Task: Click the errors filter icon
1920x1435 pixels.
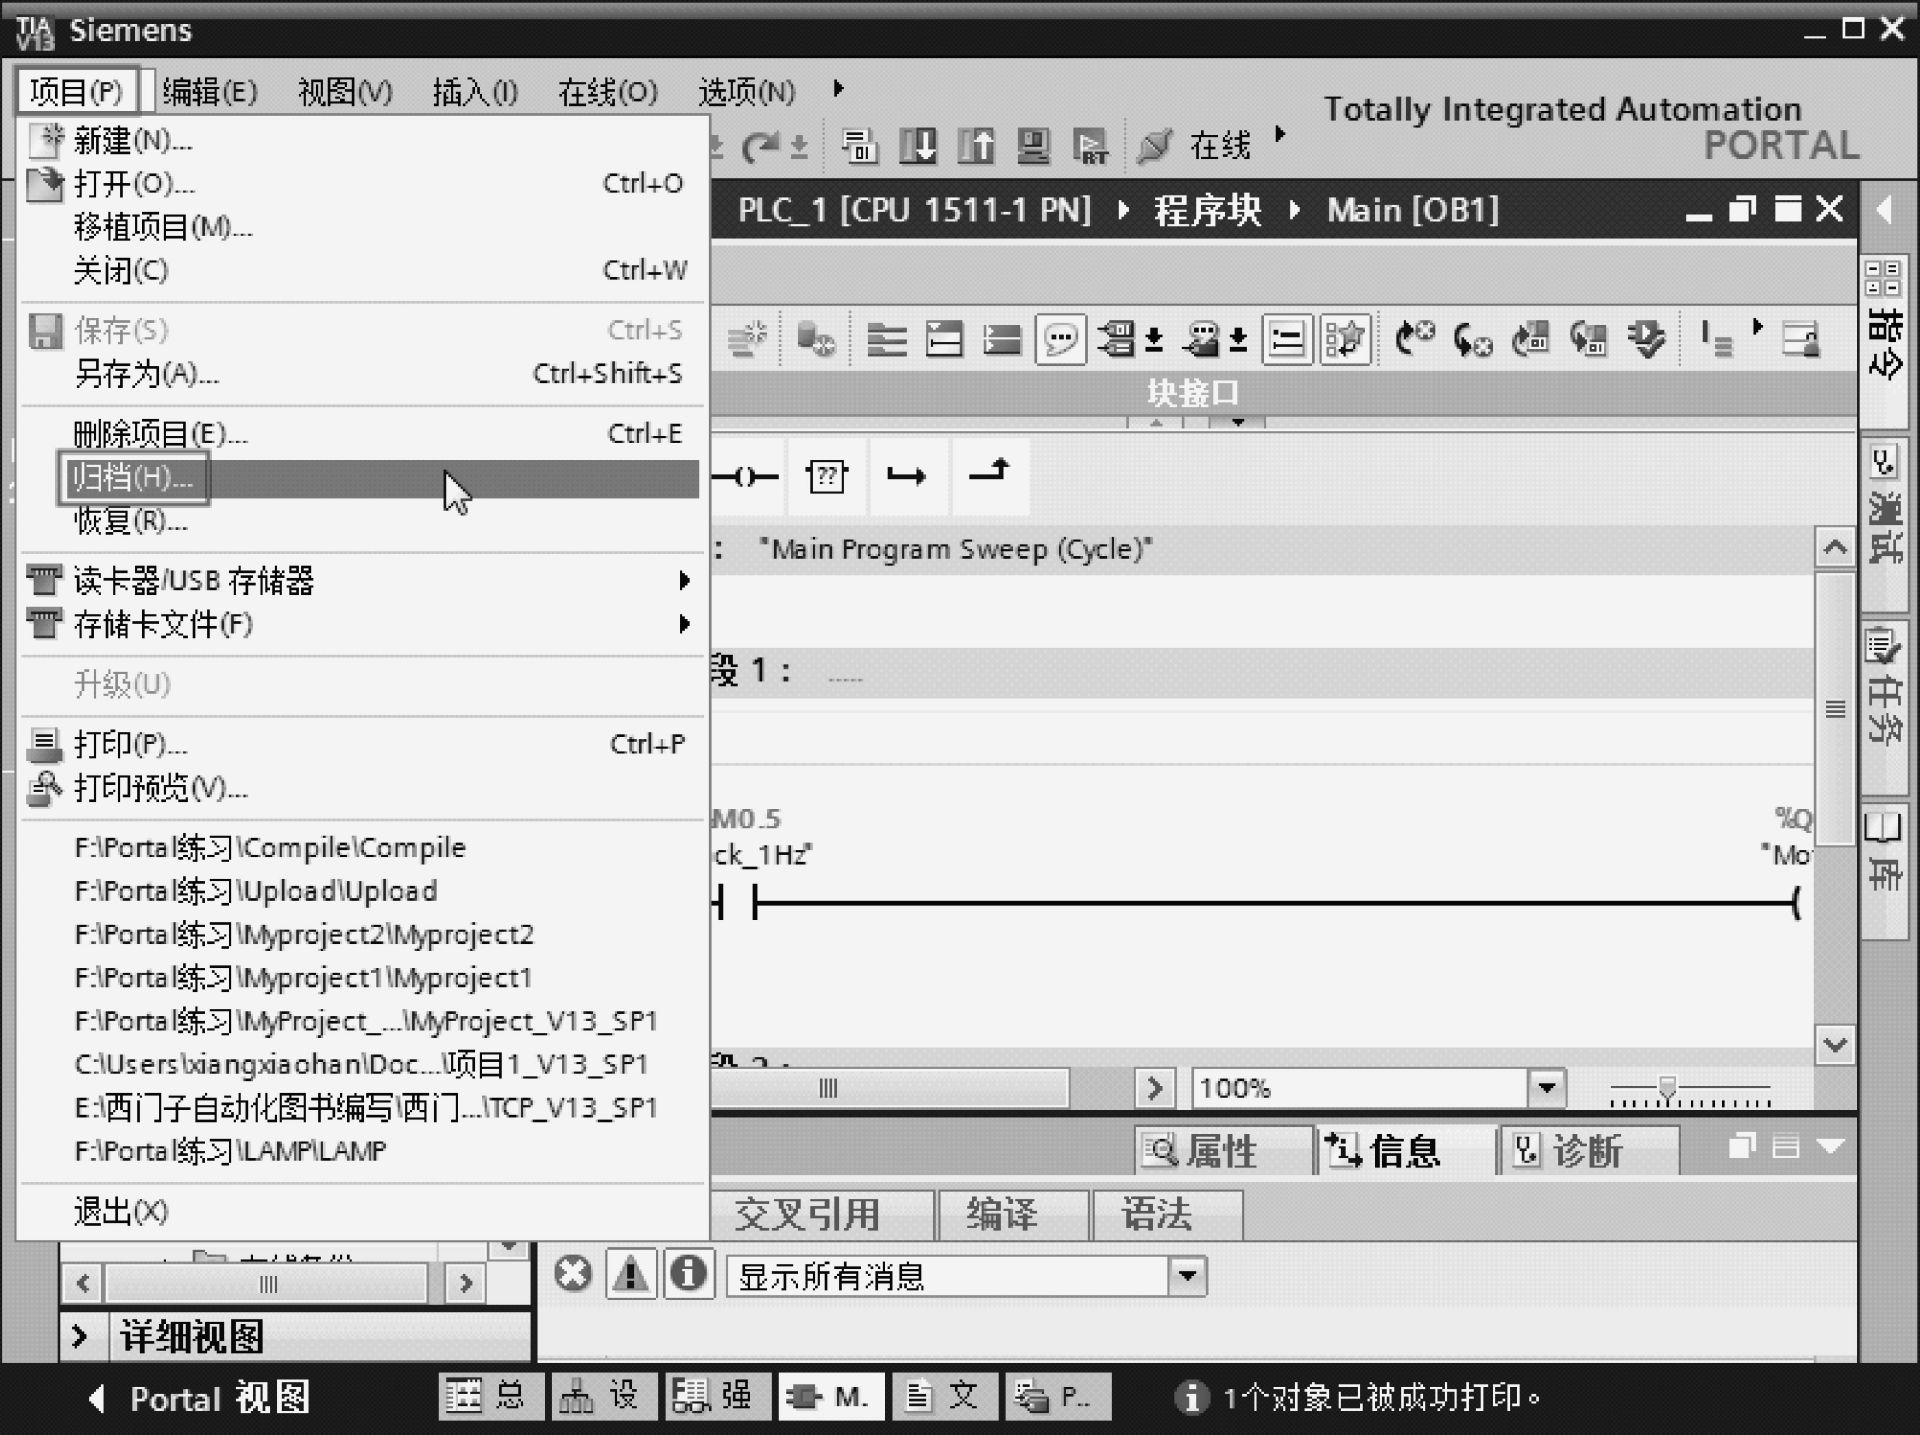Action: pyautogui.click(x=573, y=1275)
